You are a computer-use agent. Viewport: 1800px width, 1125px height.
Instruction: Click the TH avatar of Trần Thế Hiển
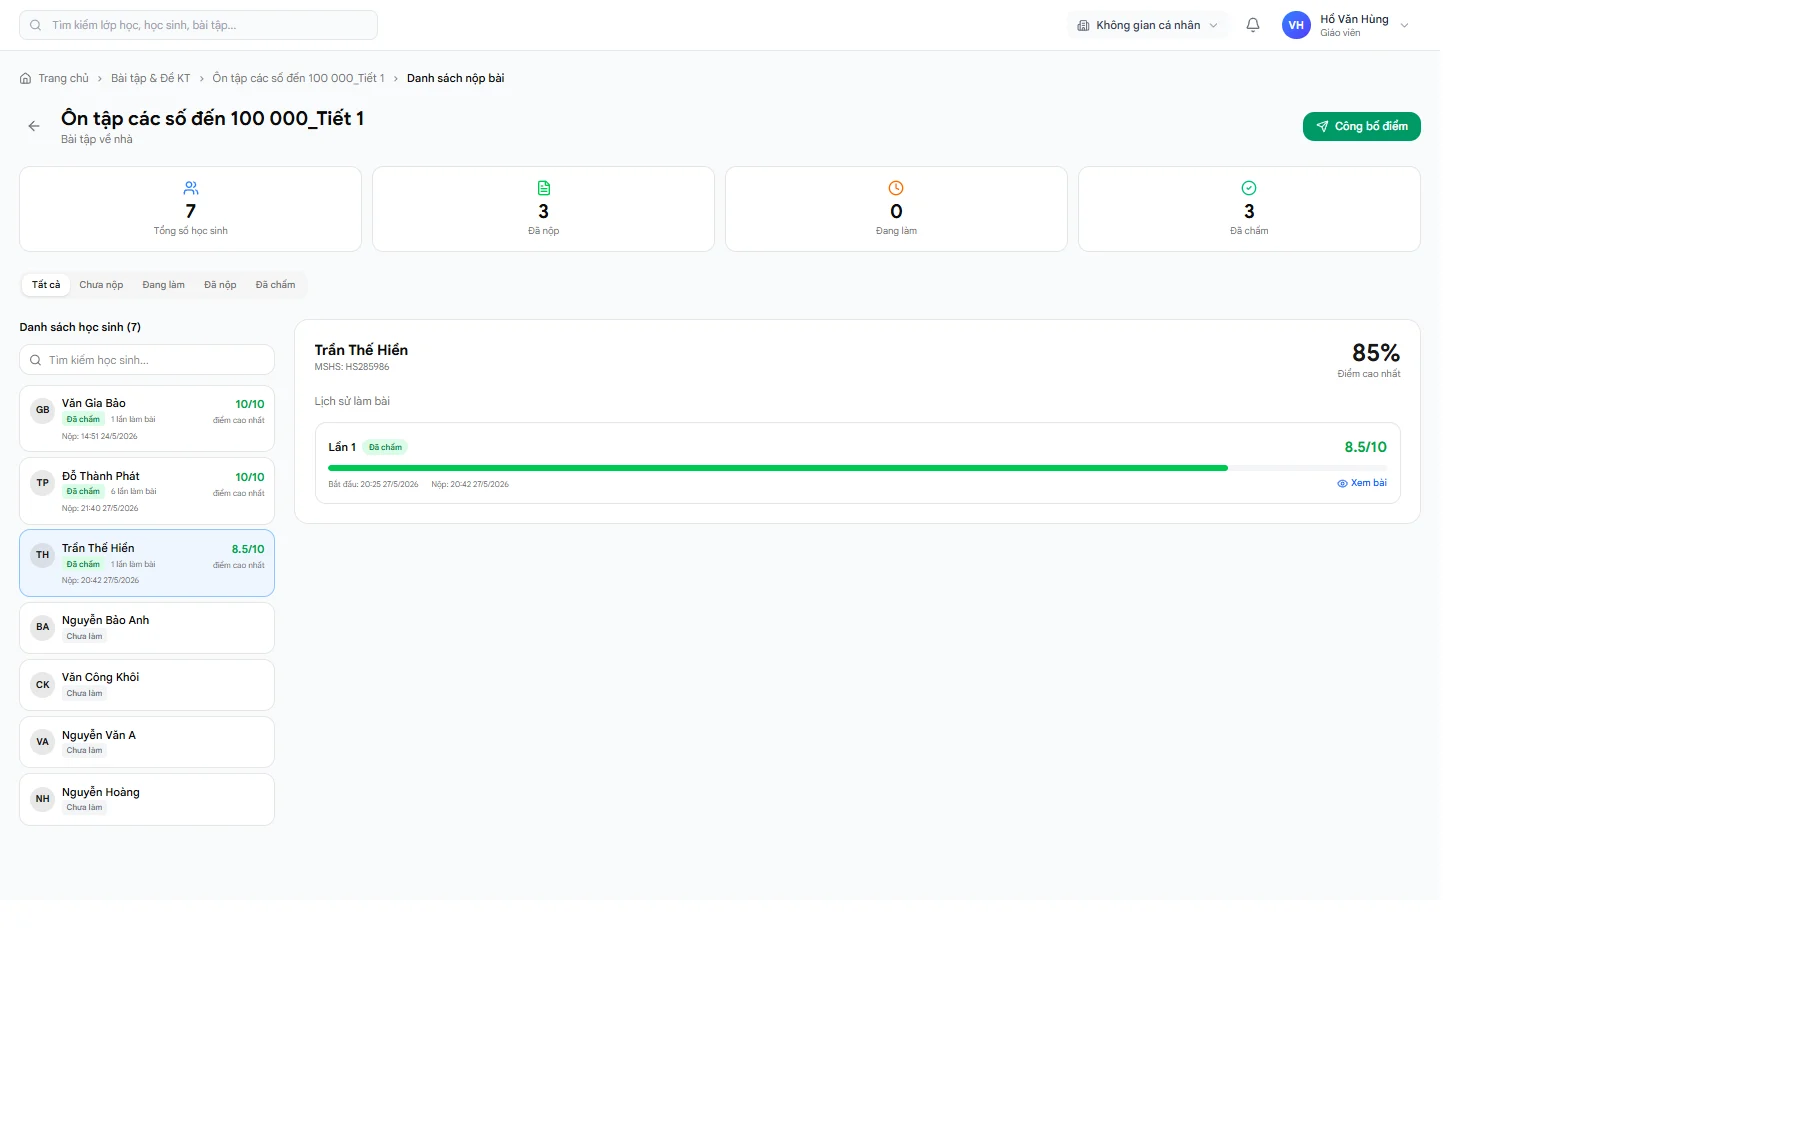click(x=42, y=555)
